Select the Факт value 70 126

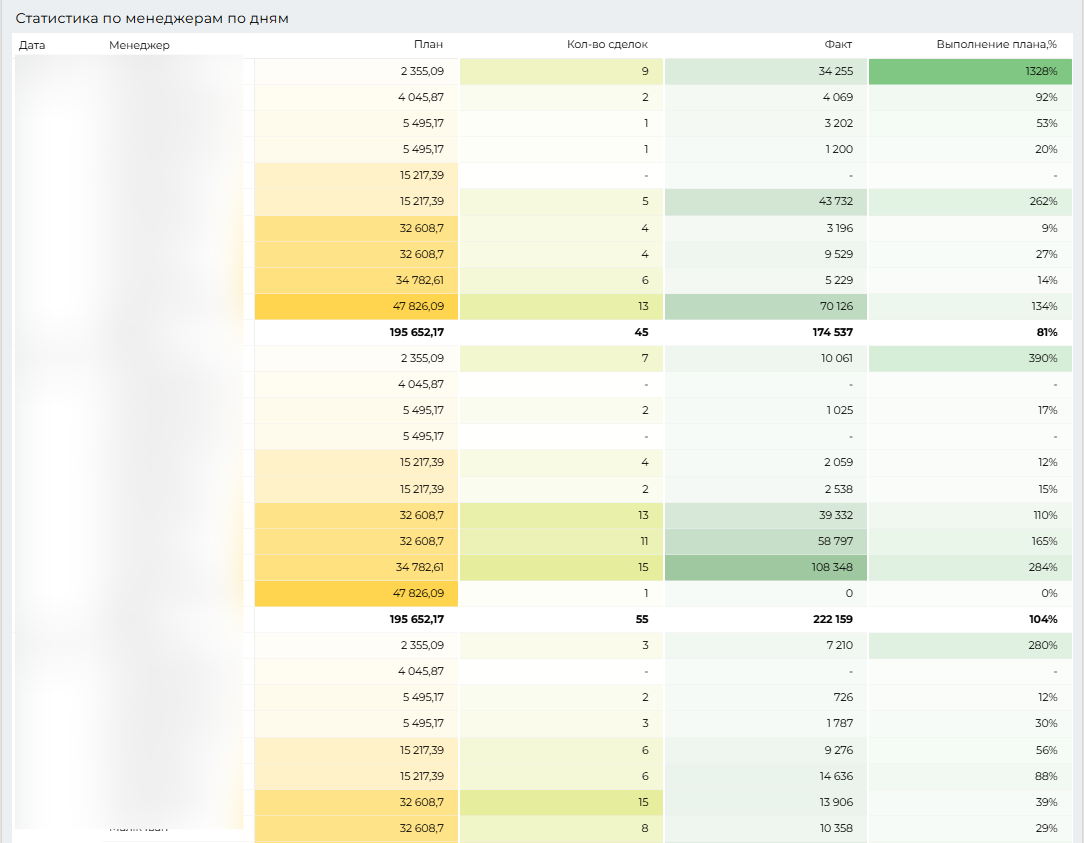pyautogui.click(x=765, y=306)
